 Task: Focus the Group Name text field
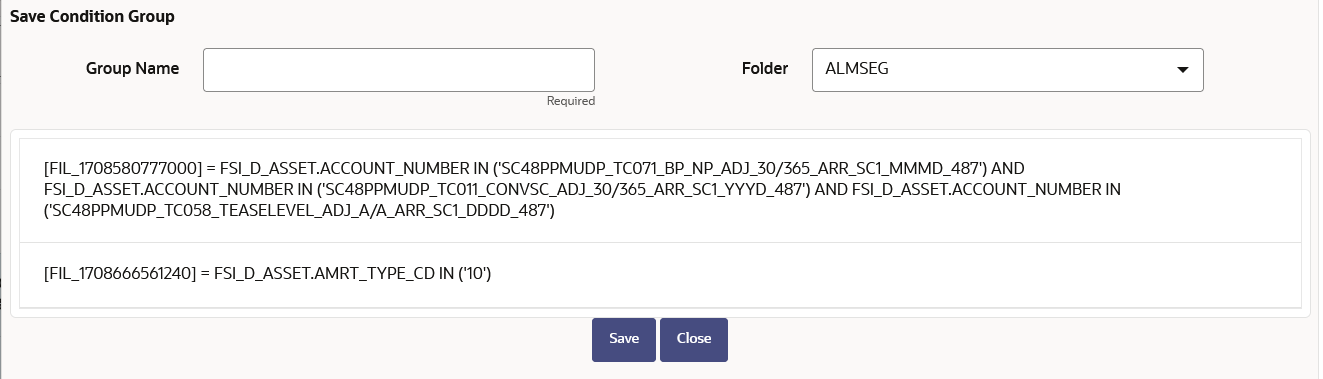pos(399,70)
